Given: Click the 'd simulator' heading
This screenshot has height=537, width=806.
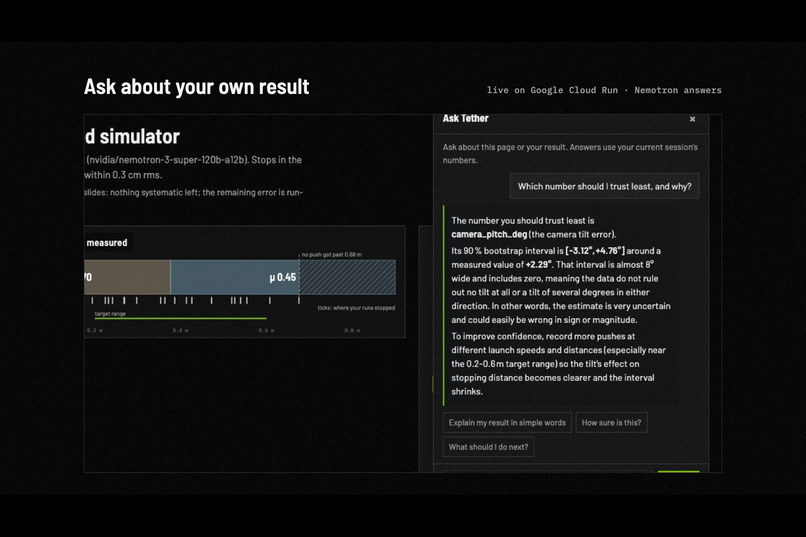Looking at the screenshot, I should [132, 137].
